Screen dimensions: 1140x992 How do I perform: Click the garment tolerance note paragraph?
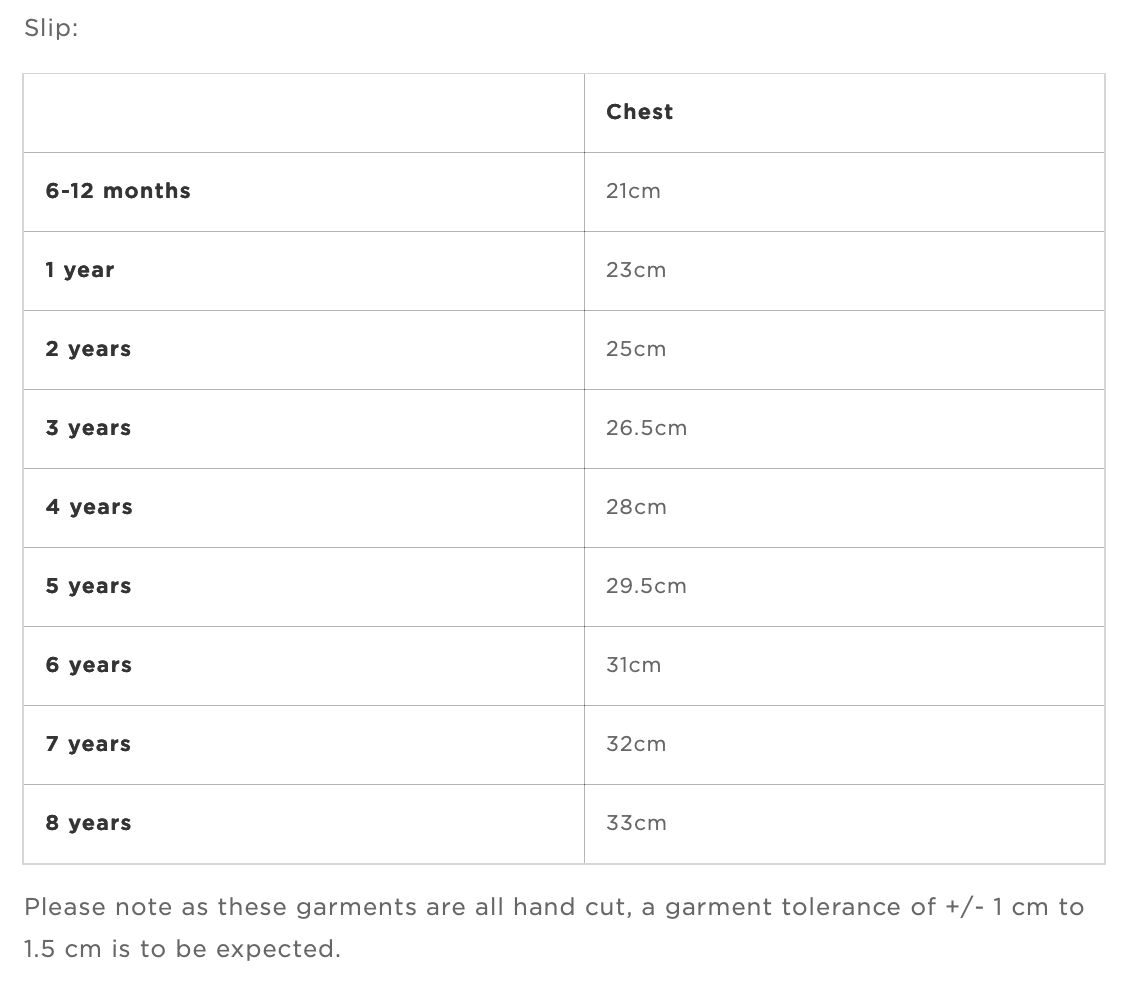pos(554,928)
